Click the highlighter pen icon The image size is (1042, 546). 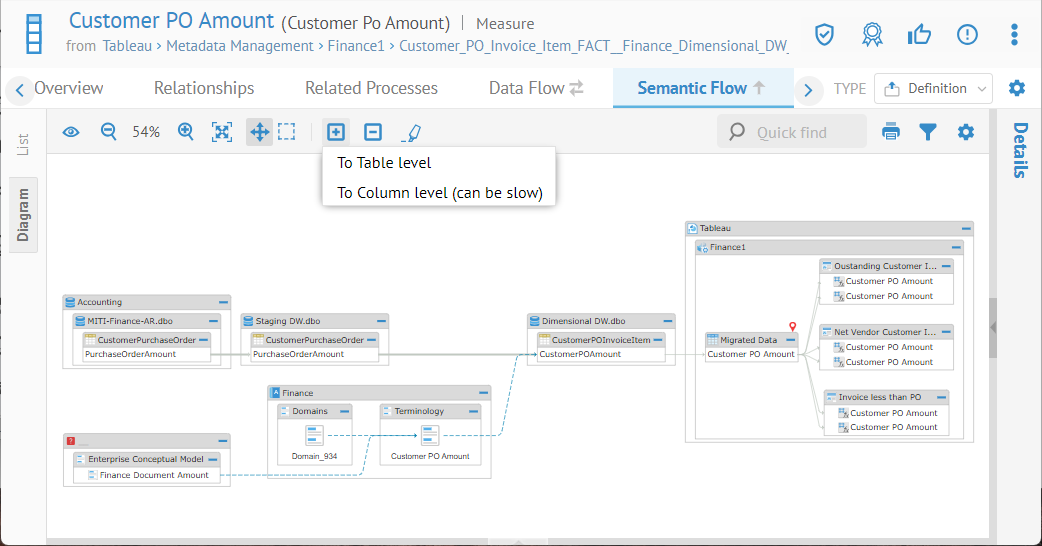(x=411, y=132)
